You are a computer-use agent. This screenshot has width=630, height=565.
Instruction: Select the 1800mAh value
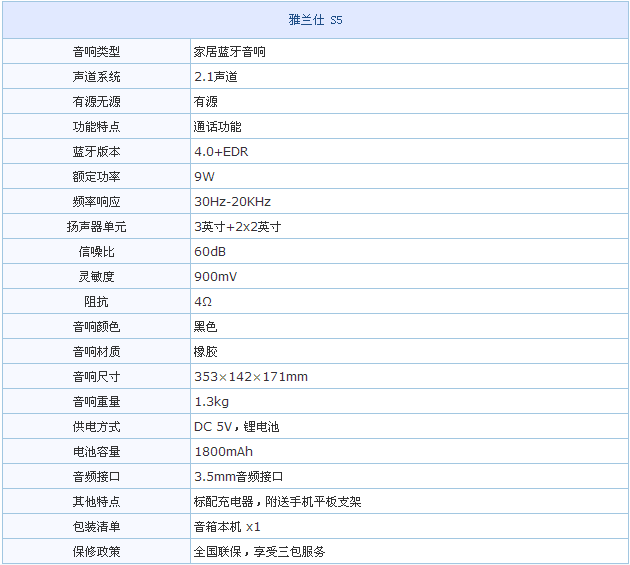click(x=223, y=452)
